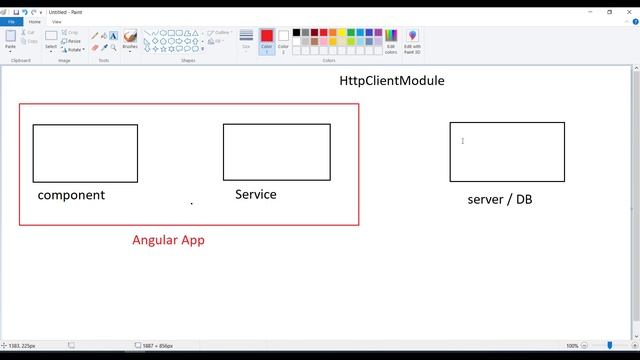Screen dimensions: 640x360
Task: Click the 'component' label on canvas
Action: tap(71, 195)
